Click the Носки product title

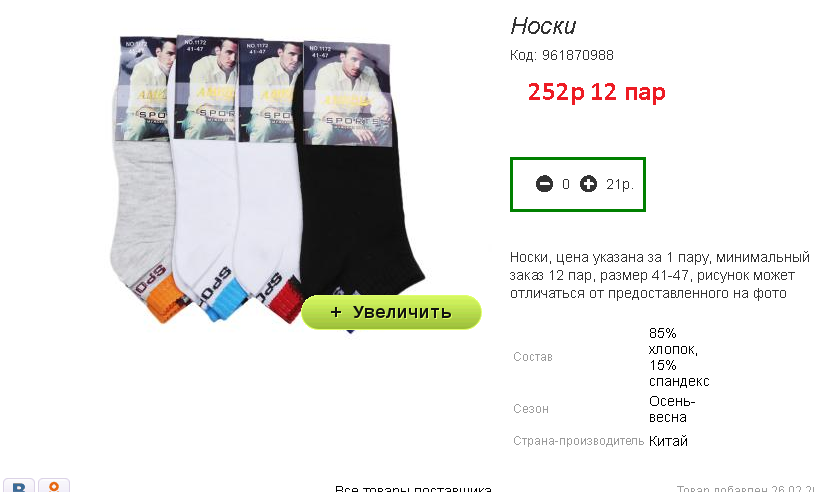click(x=543, y=25)
